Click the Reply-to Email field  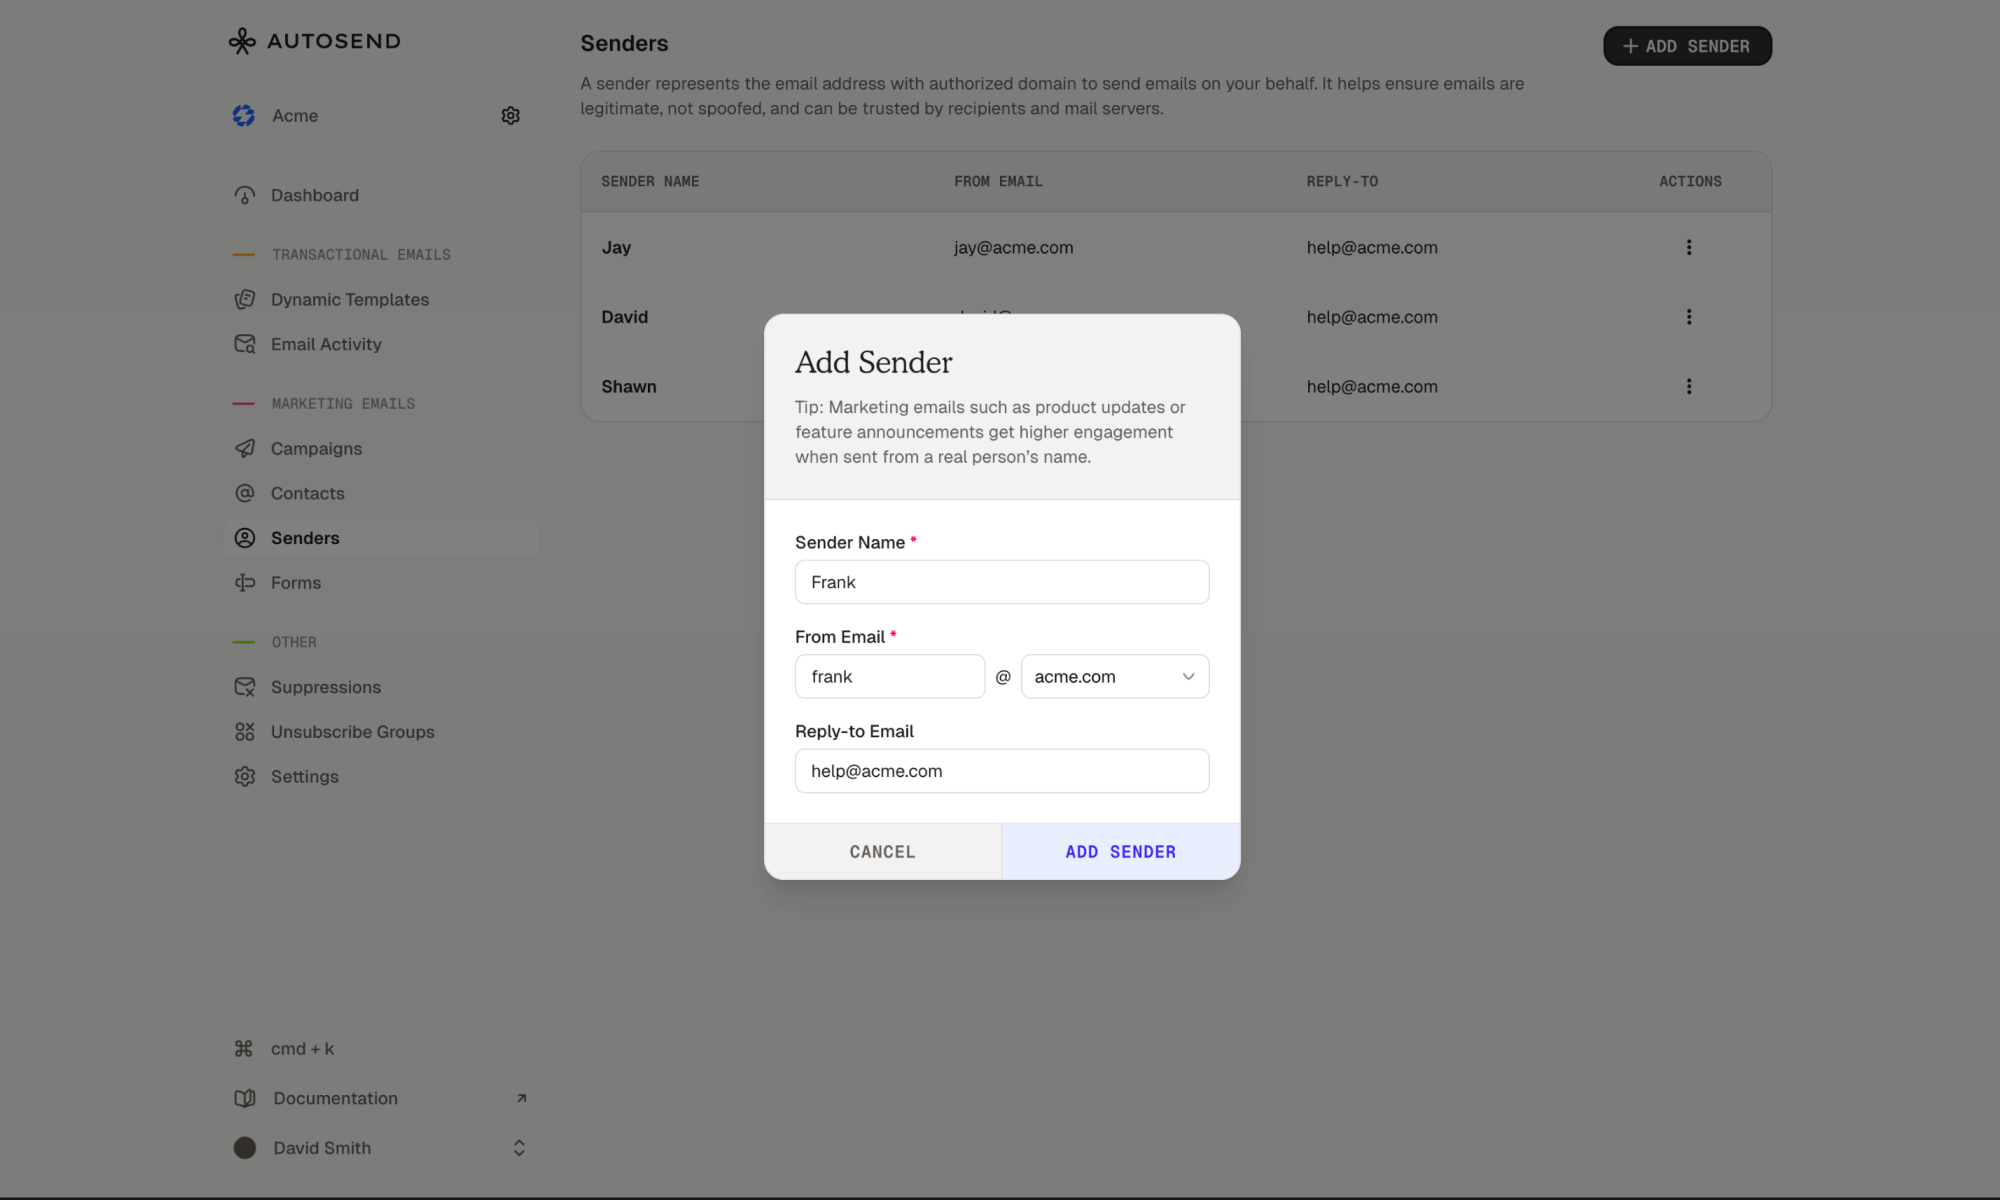(1001, 771)
